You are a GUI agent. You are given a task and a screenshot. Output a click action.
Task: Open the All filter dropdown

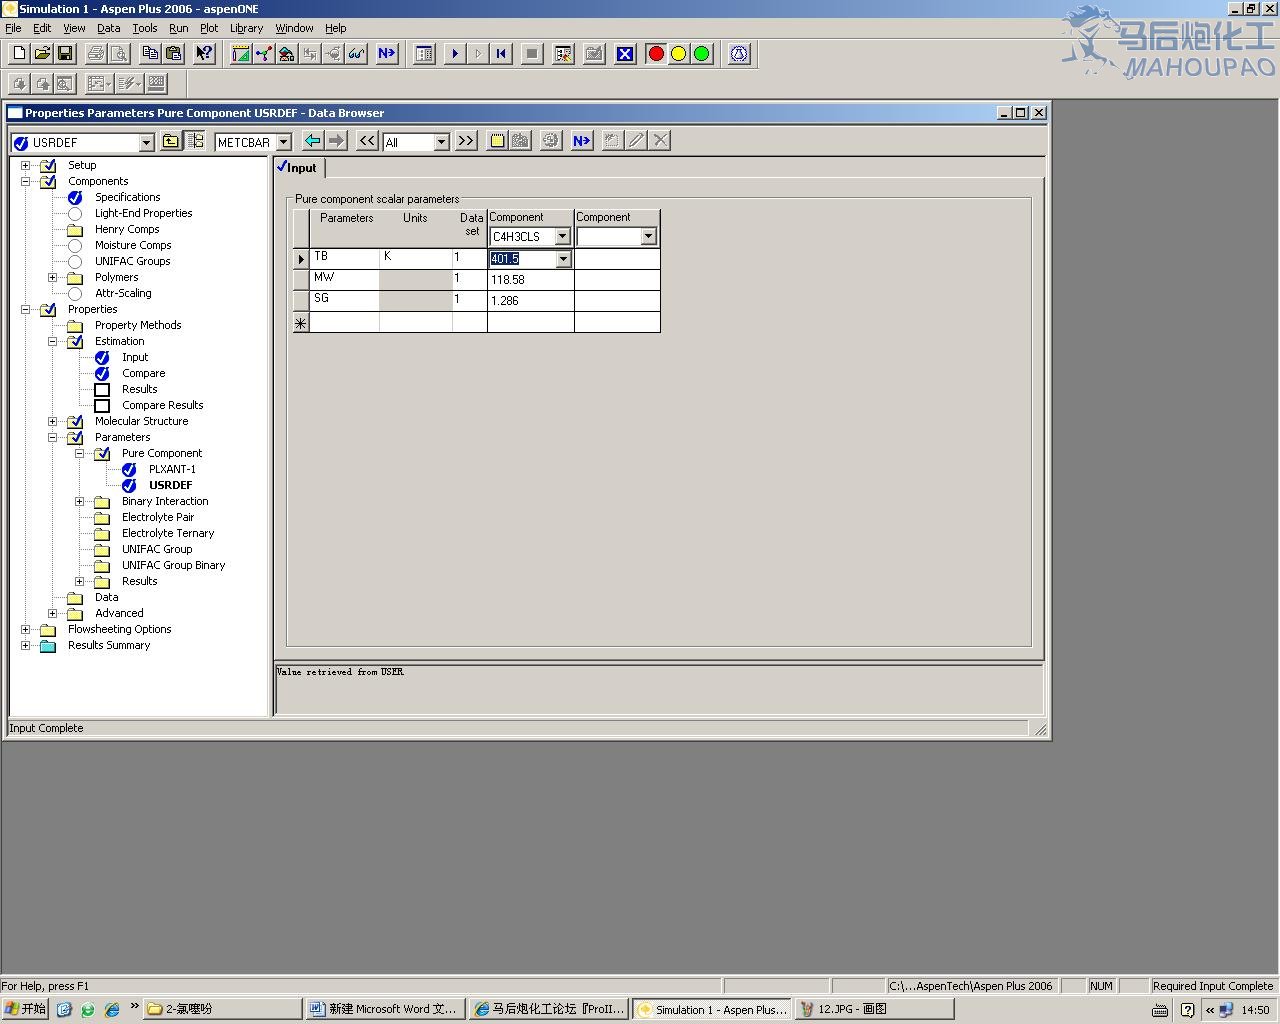(442, 143)
